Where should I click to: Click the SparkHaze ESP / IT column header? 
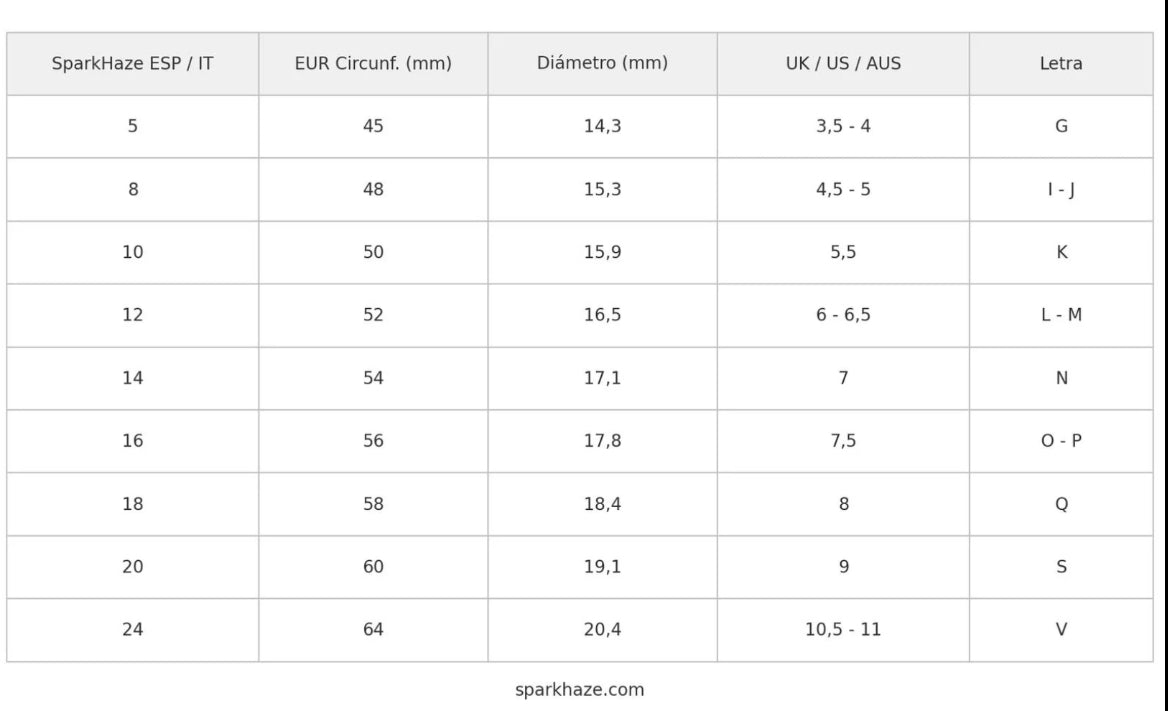pyautogui.click(x=133, y=63)
